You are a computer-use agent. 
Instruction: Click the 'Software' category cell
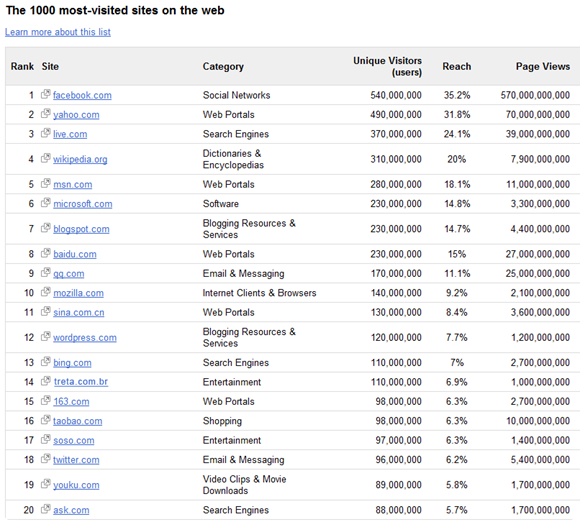pyautogui.click(x=221, y=204)
